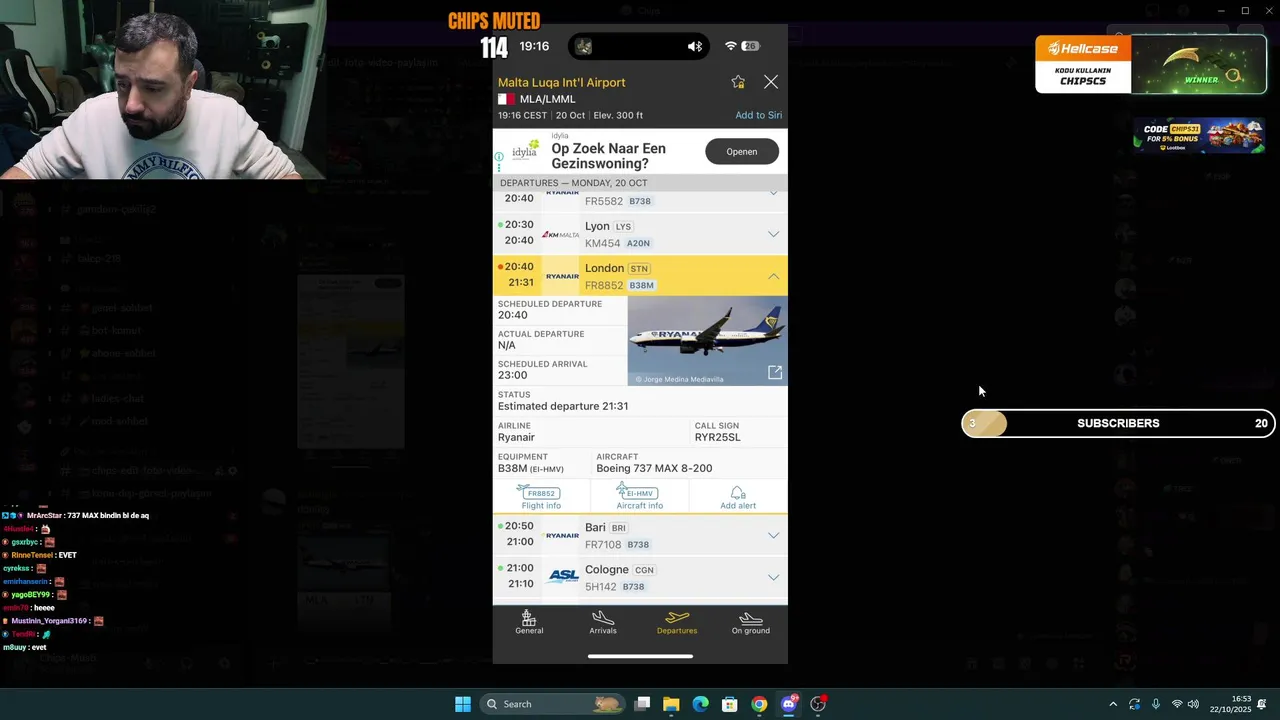Tap the phone battery indicator
Viewport: 1280px width, 720px height.
[x=751, y=46]
